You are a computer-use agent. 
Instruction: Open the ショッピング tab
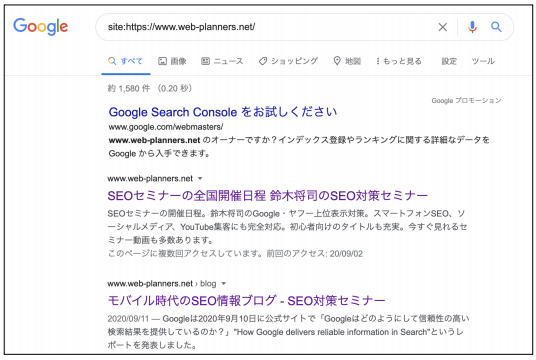[x=289, y=61]
